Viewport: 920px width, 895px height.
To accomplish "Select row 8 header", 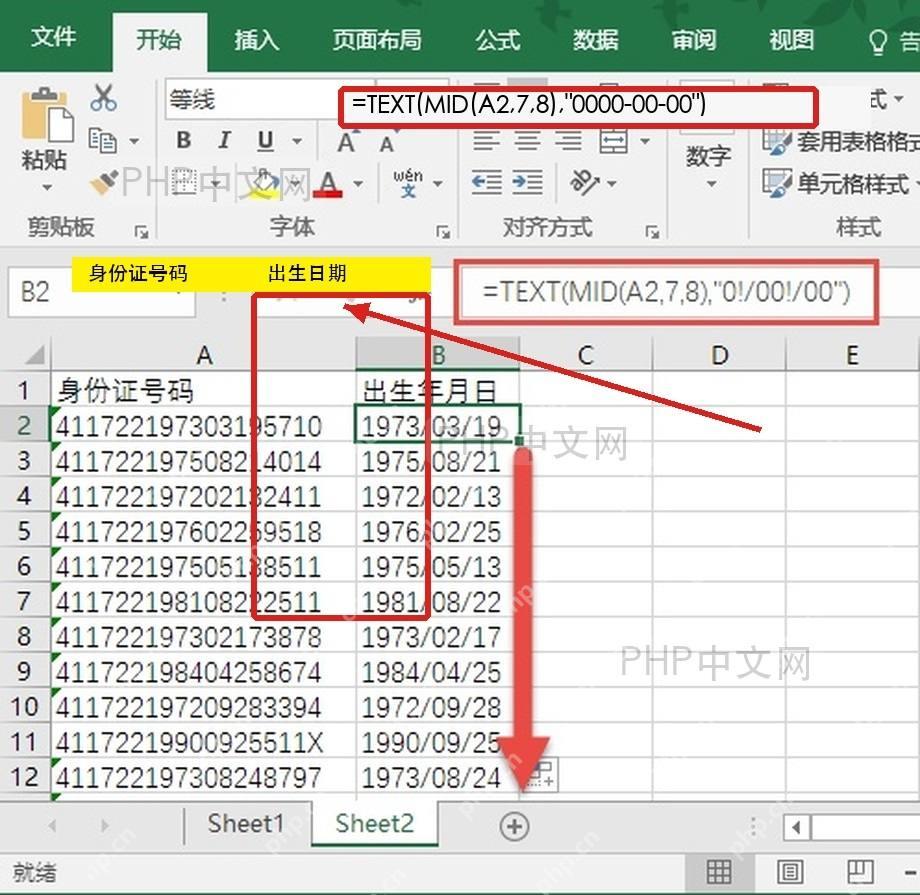I will (x=24, y=636).
